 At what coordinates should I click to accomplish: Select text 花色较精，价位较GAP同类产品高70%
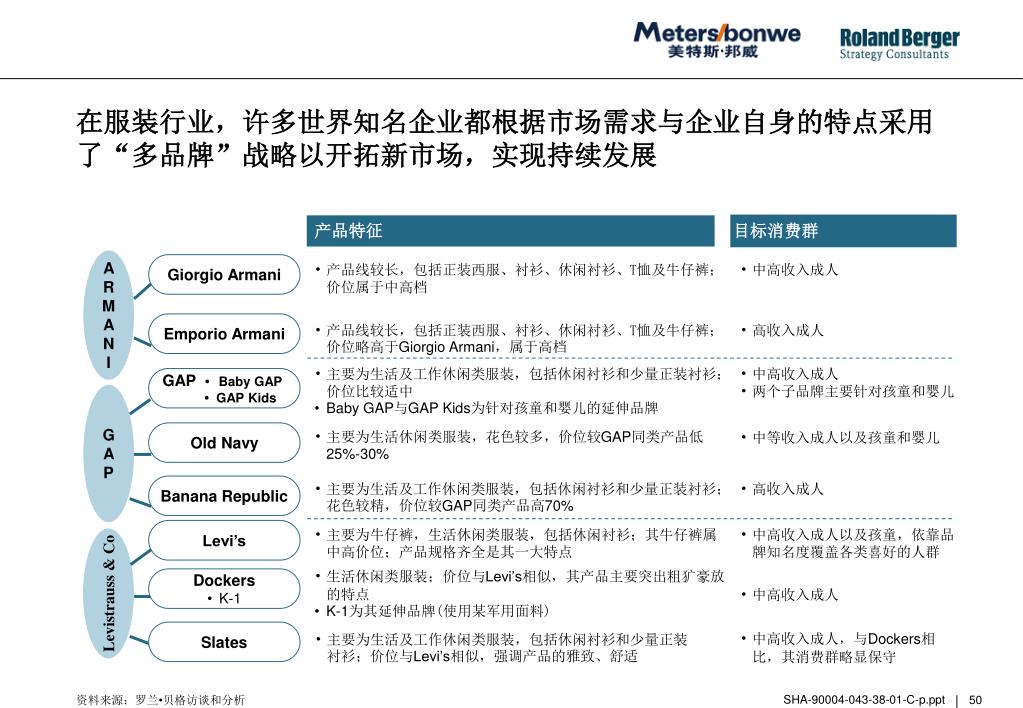pos(450,506)
